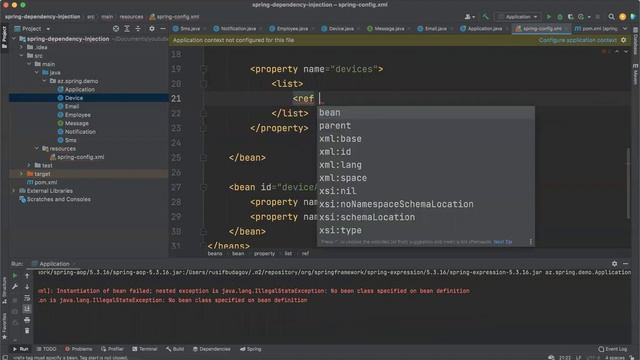Open the Terminal tool window button
The width and height of the screenshot is (640, 360).
point(145,349)
